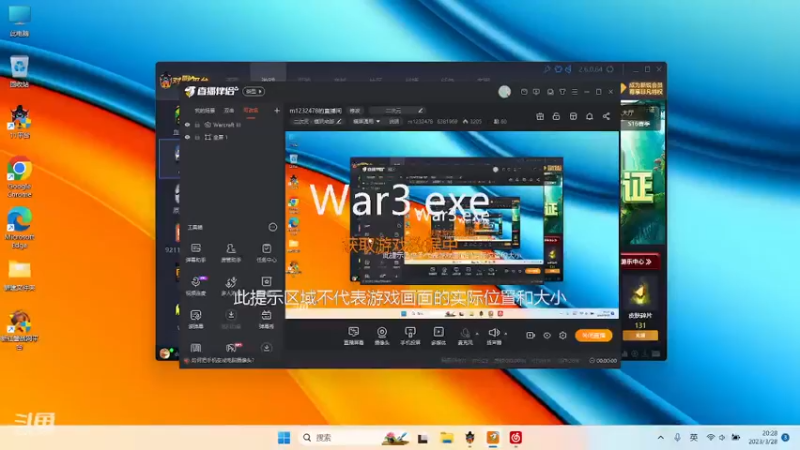Open the 直播弹幕 panel

pos(354,336)
